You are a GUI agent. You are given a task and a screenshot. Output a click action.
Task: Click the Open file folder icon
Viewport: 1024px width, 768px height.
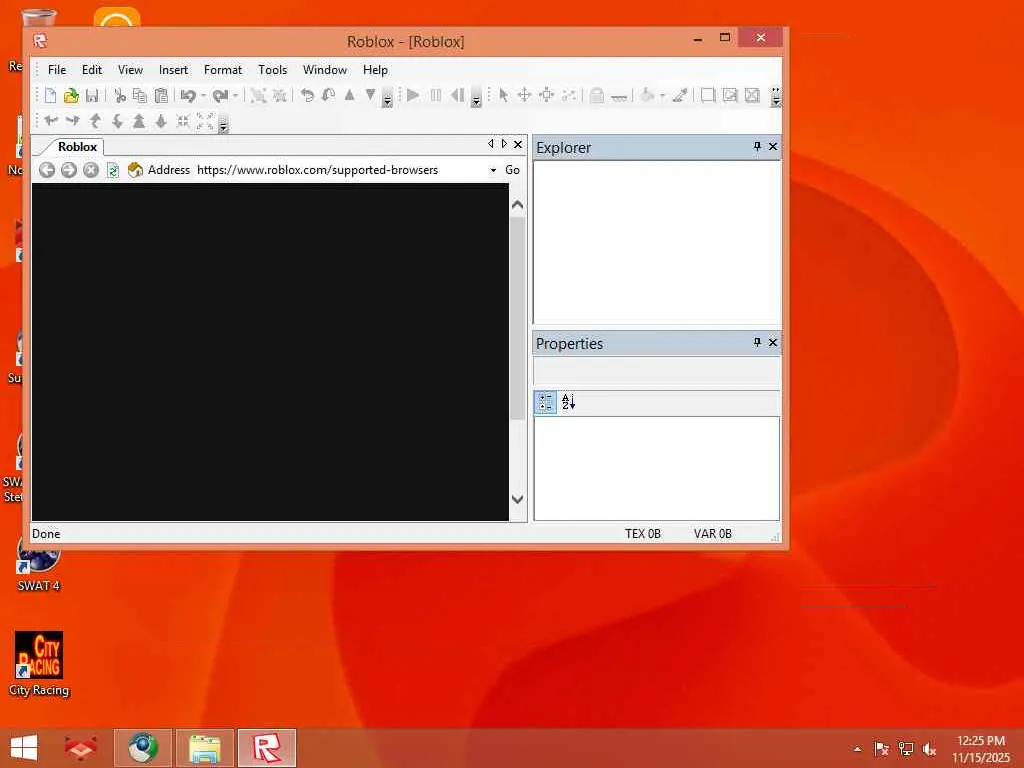pyautogui.click(x=71, y=95)
